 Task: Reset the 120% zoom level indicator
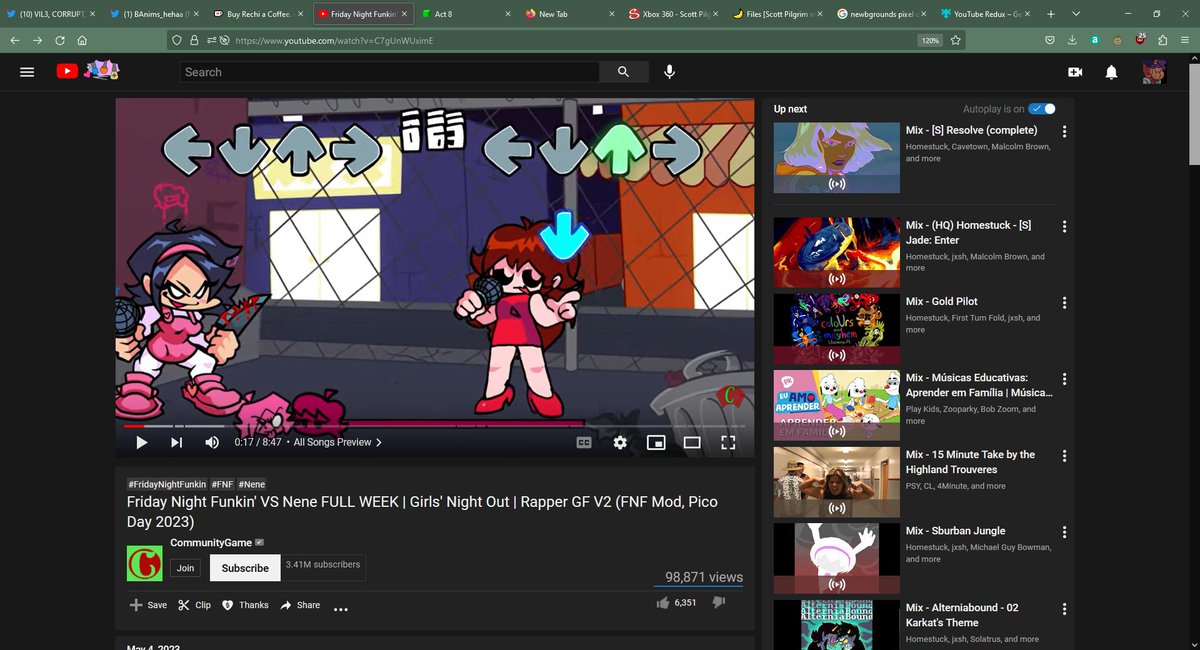(930, 41)
